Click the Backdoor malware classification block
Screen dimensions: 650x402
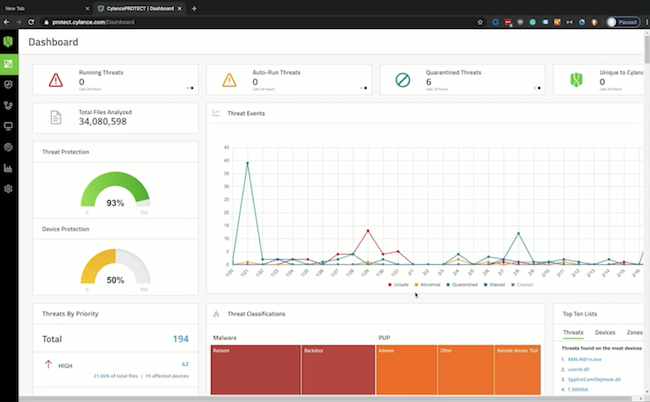338,370
